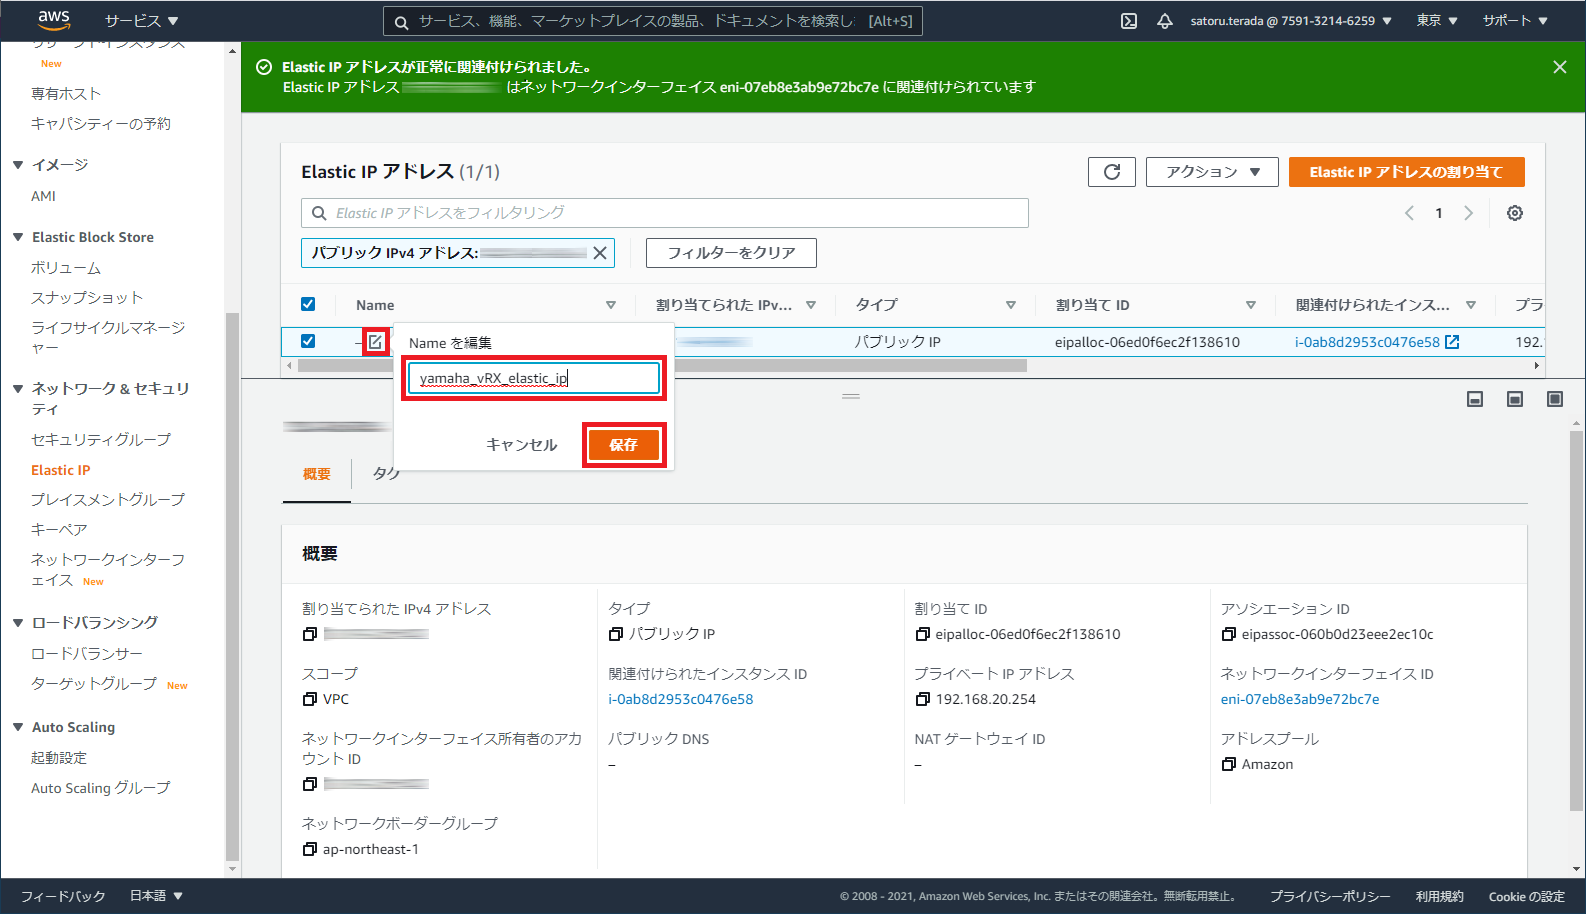The width and height of the screenshot is (1586, 914).
Task: Toggle the select-all header checkbox
Action: click(x=308, y=304)
